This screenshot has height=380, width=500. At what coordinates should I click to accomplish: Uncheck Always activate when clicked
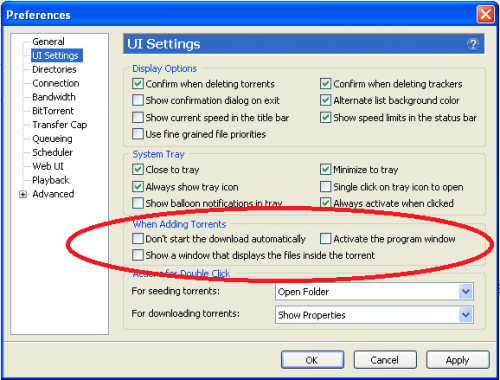[x=325, y=203]
